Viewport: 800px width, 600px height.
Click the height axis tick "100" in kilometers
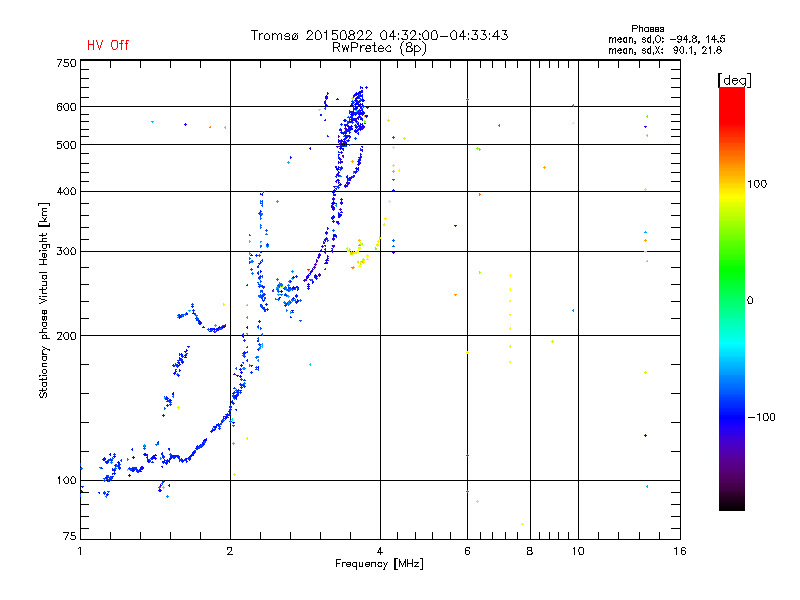point(66,480)
